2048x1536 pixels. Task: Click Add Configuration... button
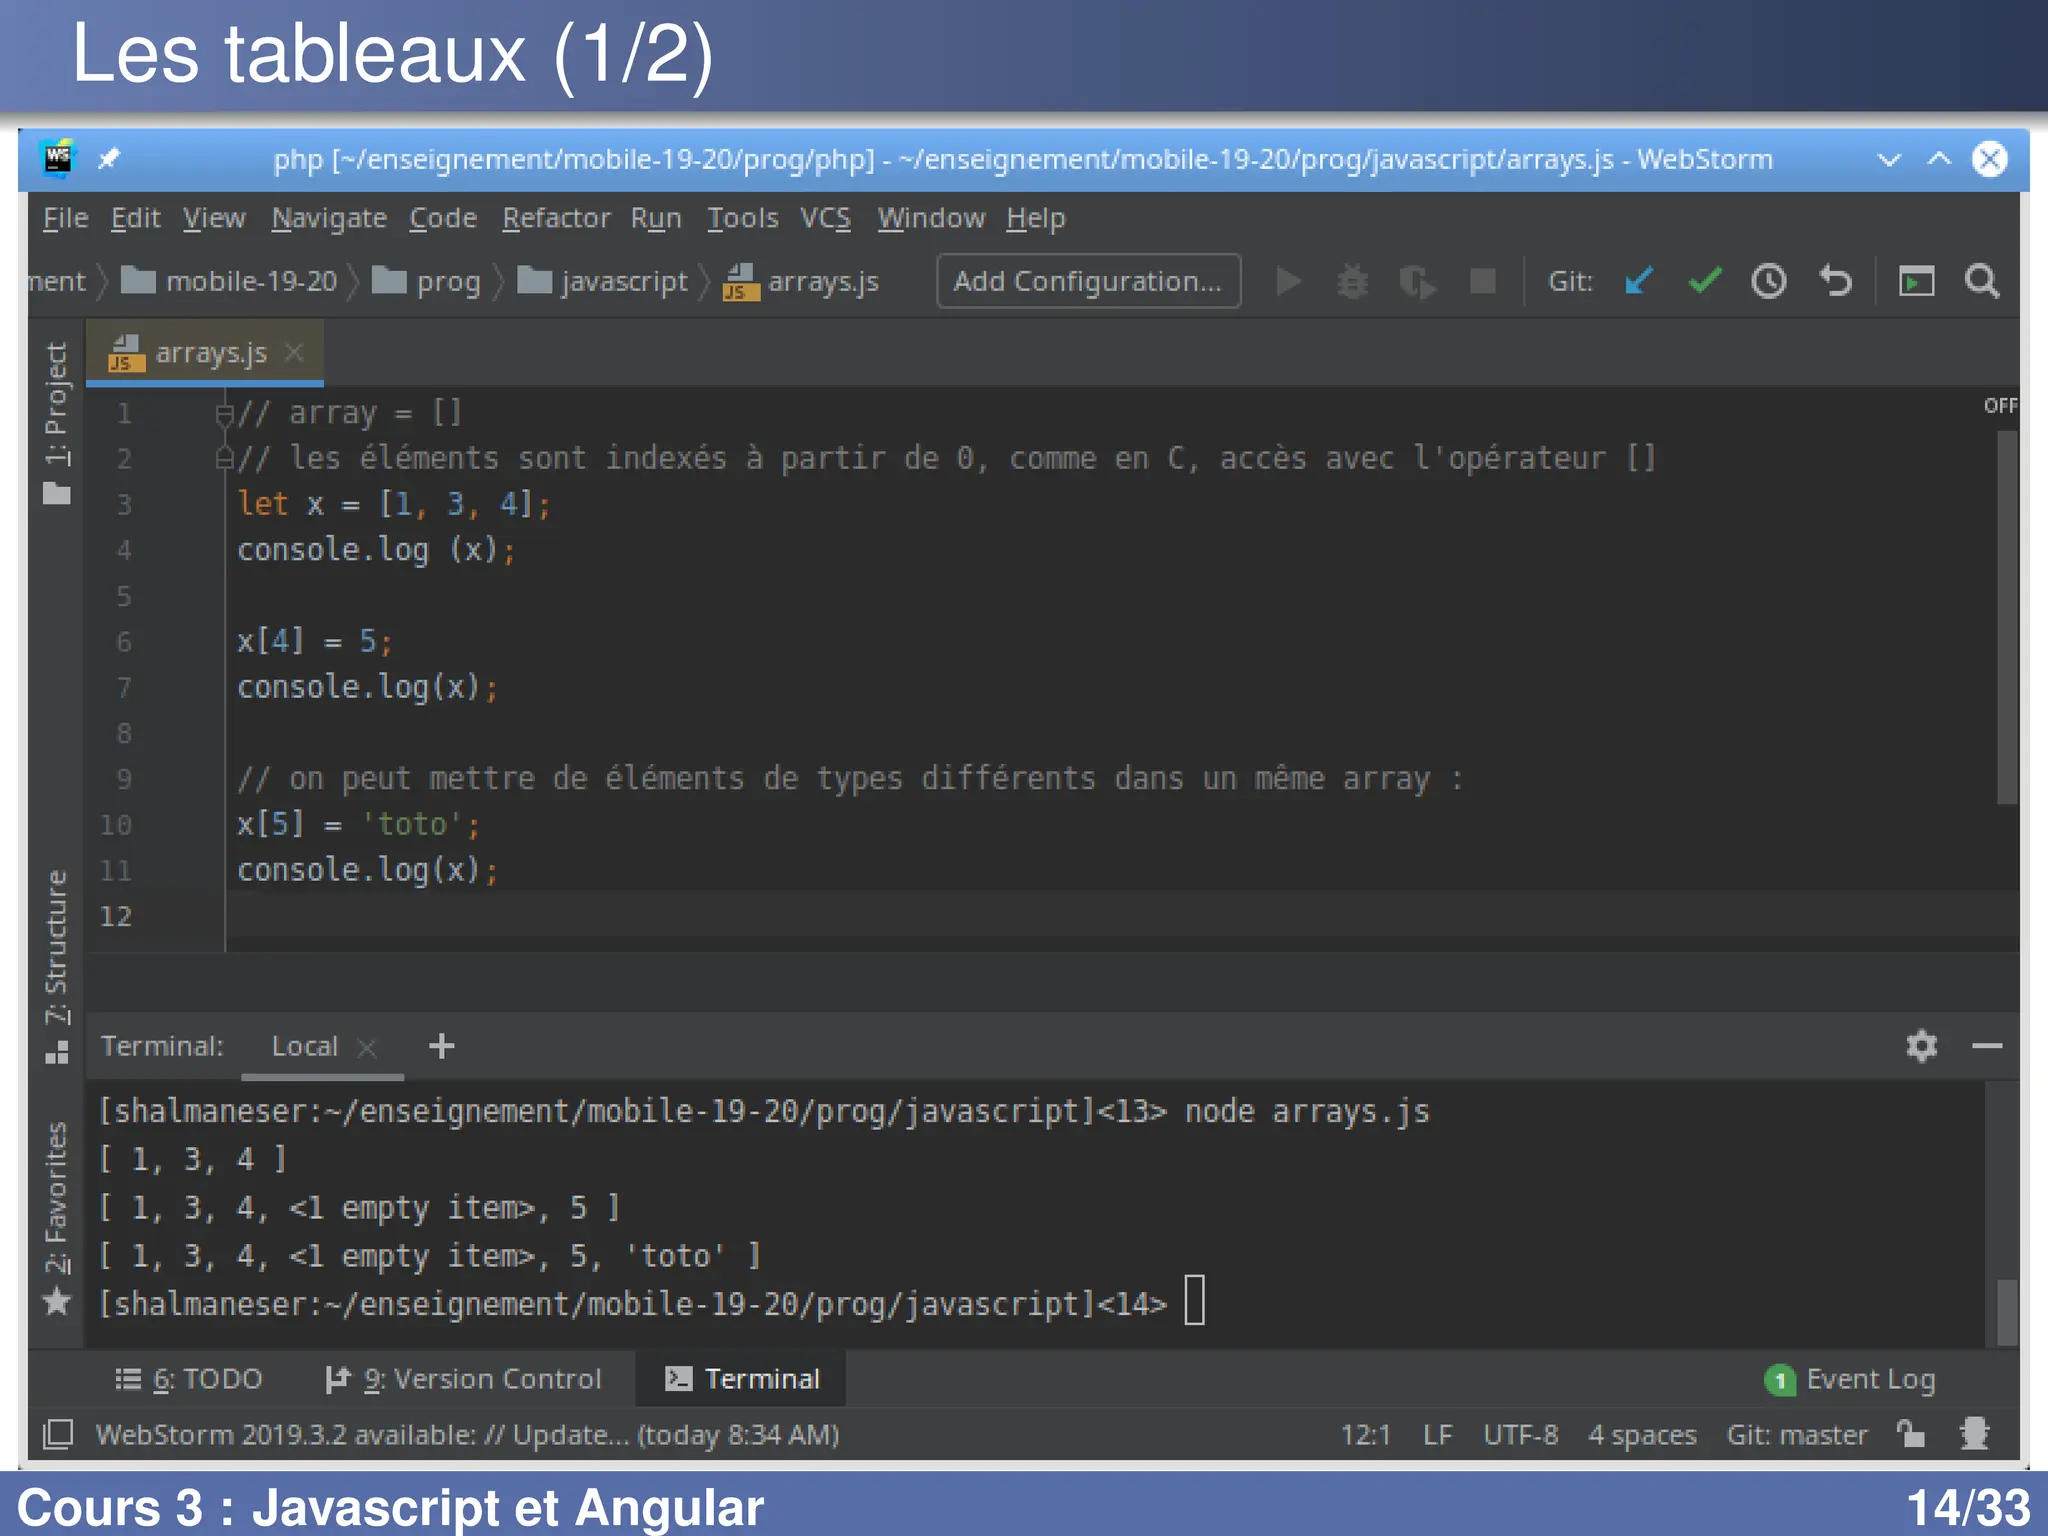1088,282
